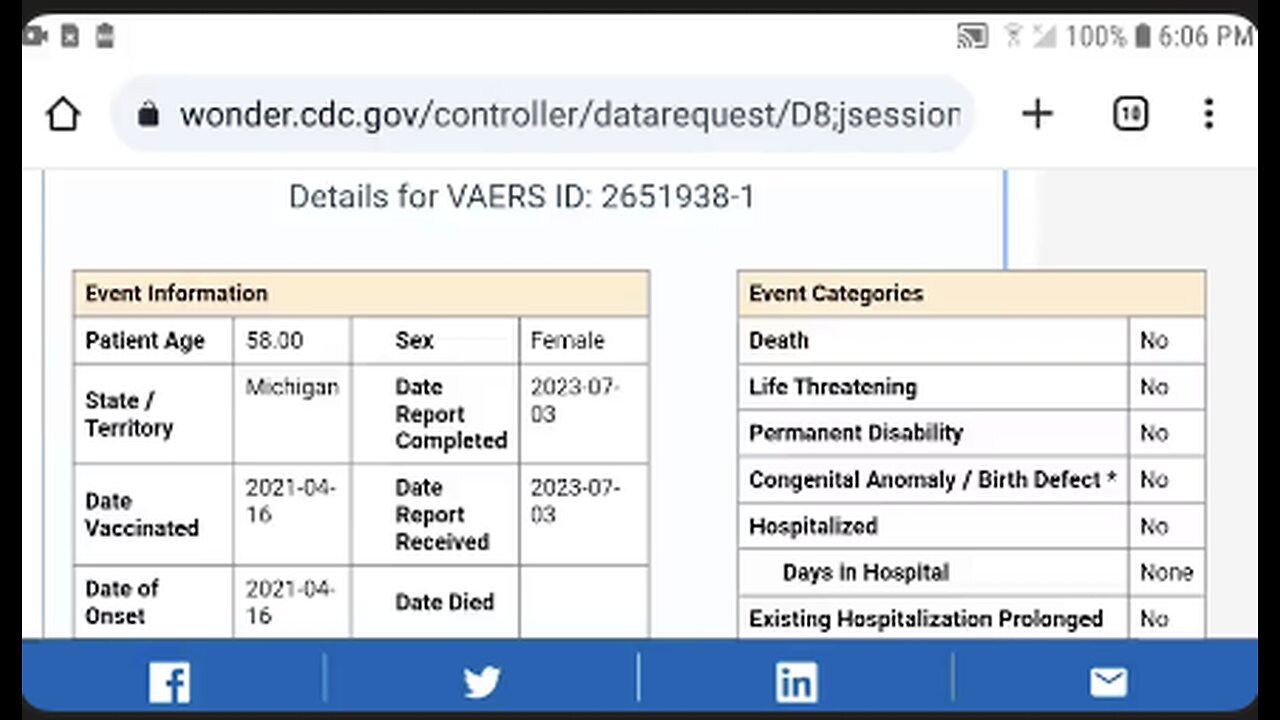
Task: Tap the lock icon in address bar
Action: (x=148, y=115)
